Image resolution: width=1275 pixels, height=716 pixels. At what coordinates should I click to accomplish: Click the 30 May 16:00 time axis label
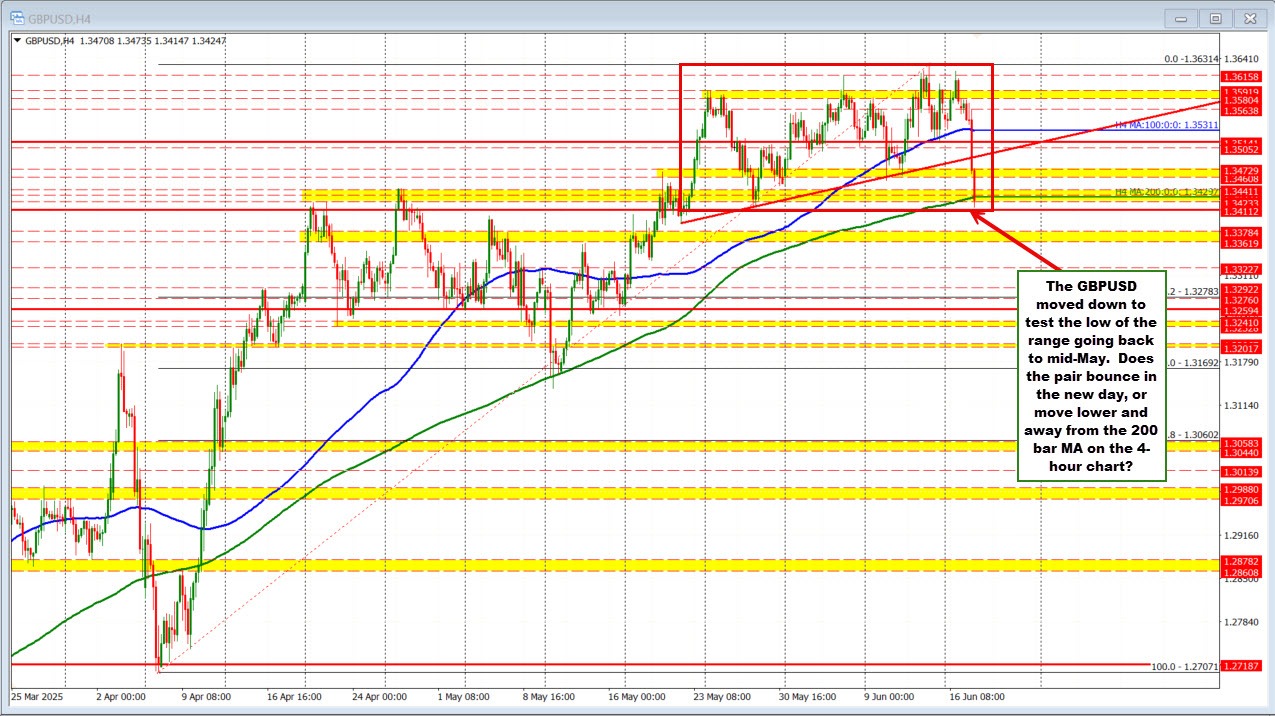pos(809,696)
